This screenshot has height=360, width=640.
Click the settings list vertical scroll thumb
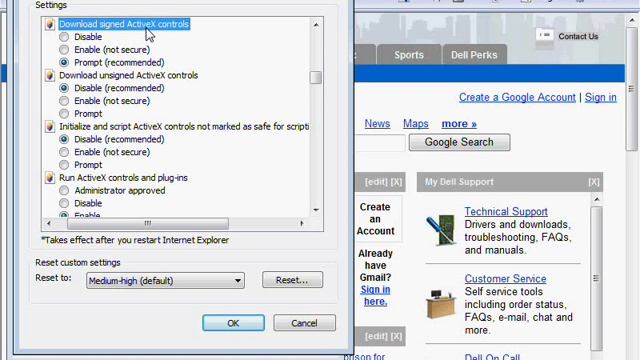click(x=316, y=78)
